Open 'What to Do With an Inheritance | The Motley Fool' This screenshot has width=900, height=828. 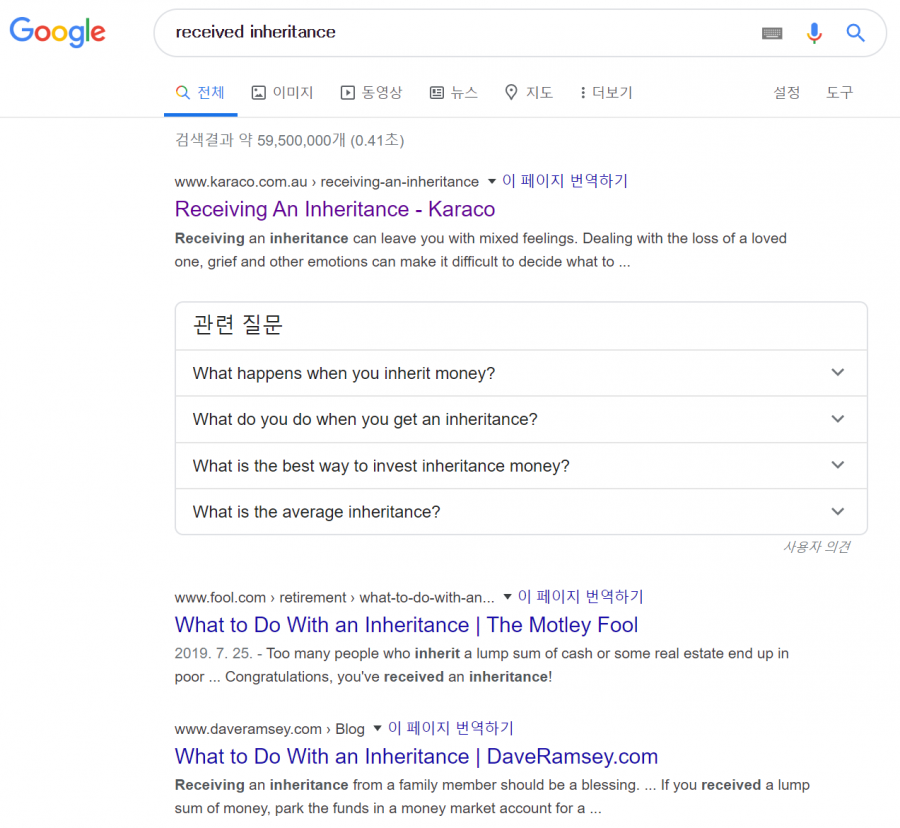tap(406, 625)
